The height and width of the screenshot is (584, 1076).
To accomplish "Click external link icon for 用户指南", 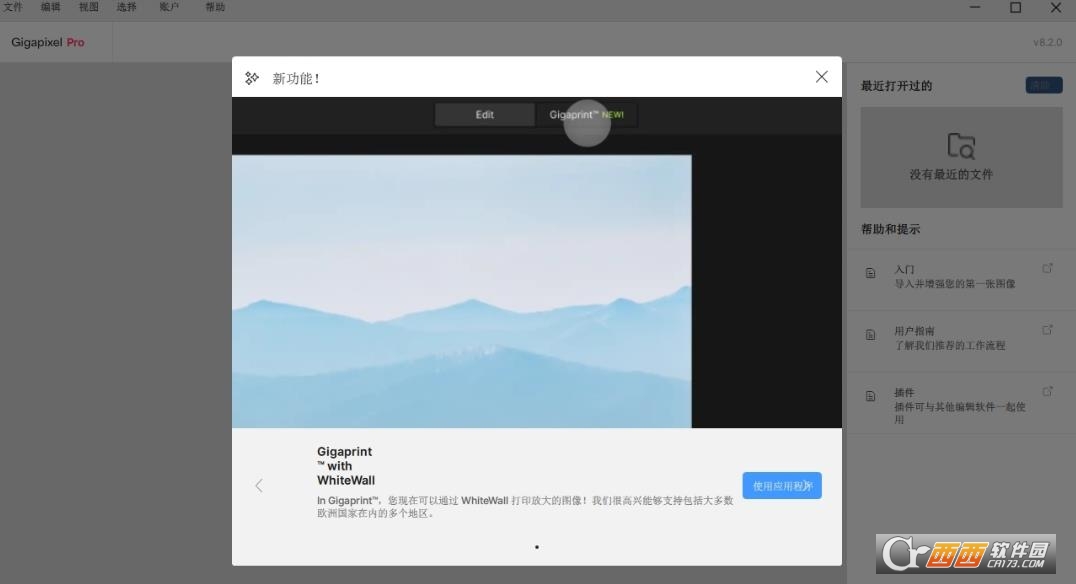I will click(x=1047, y=330).
